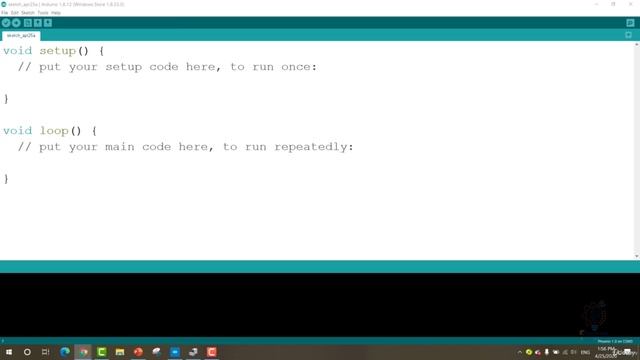640x360 pixels.
Task: Click the pink-red tray icon
Action: (x=538, y=352)
